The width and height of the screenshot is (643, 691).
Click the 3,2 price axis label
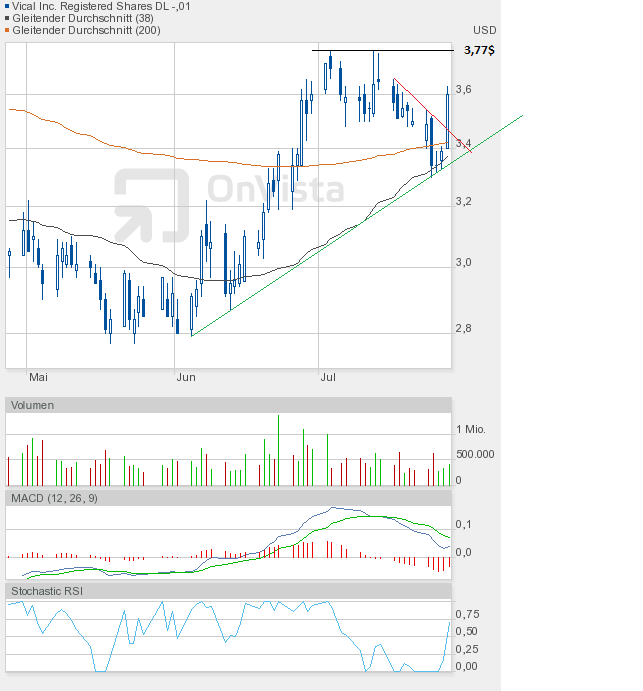pos(463,201)
